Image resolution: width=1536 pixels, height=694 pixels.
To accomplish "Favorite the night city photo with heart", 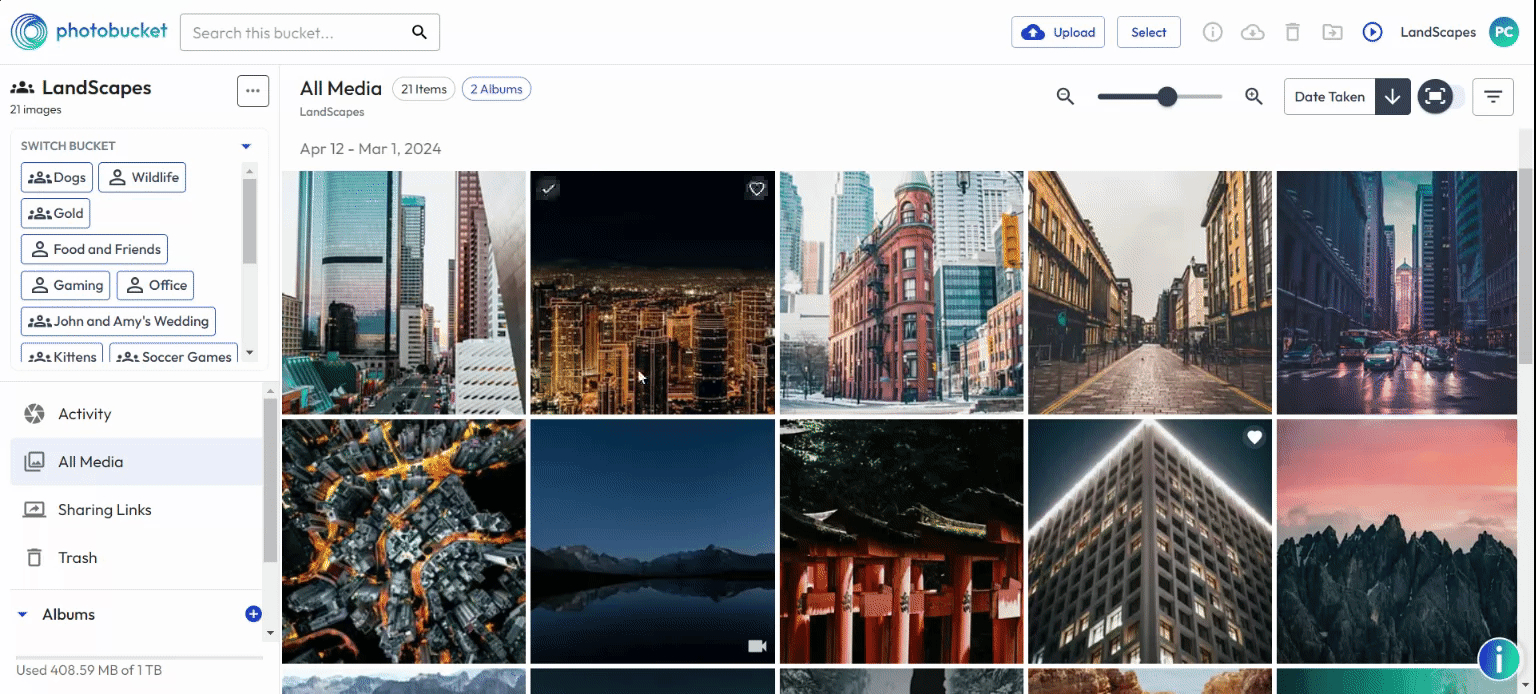I will pyautogui.click(x=757, y=188).
